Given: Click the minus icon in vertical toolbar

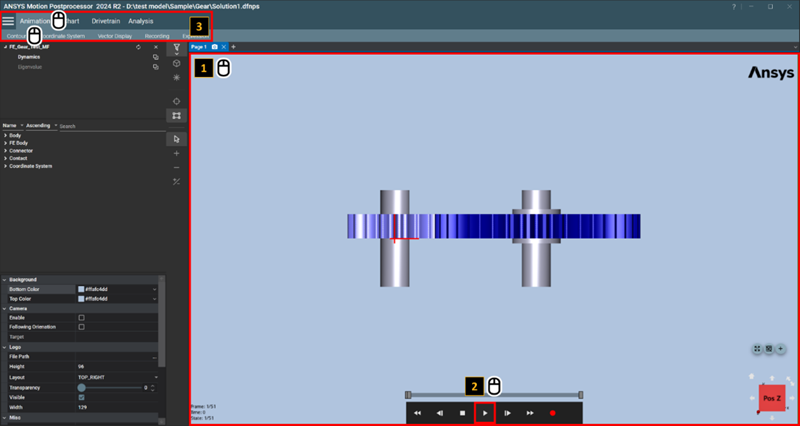Looking at the screenshot, I should tap(177, 167).
